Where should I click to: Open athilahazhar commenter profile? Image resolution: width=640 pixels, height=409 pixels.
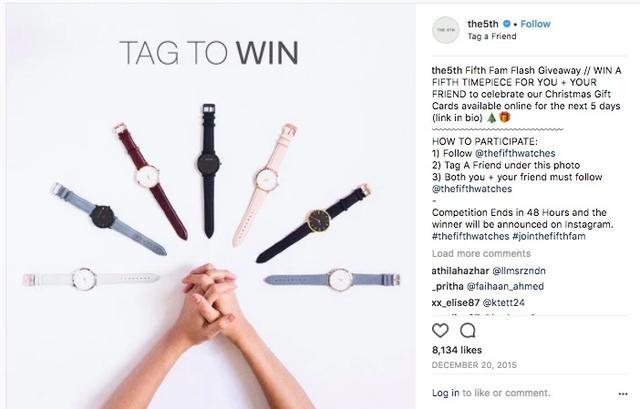pos(460,271)
